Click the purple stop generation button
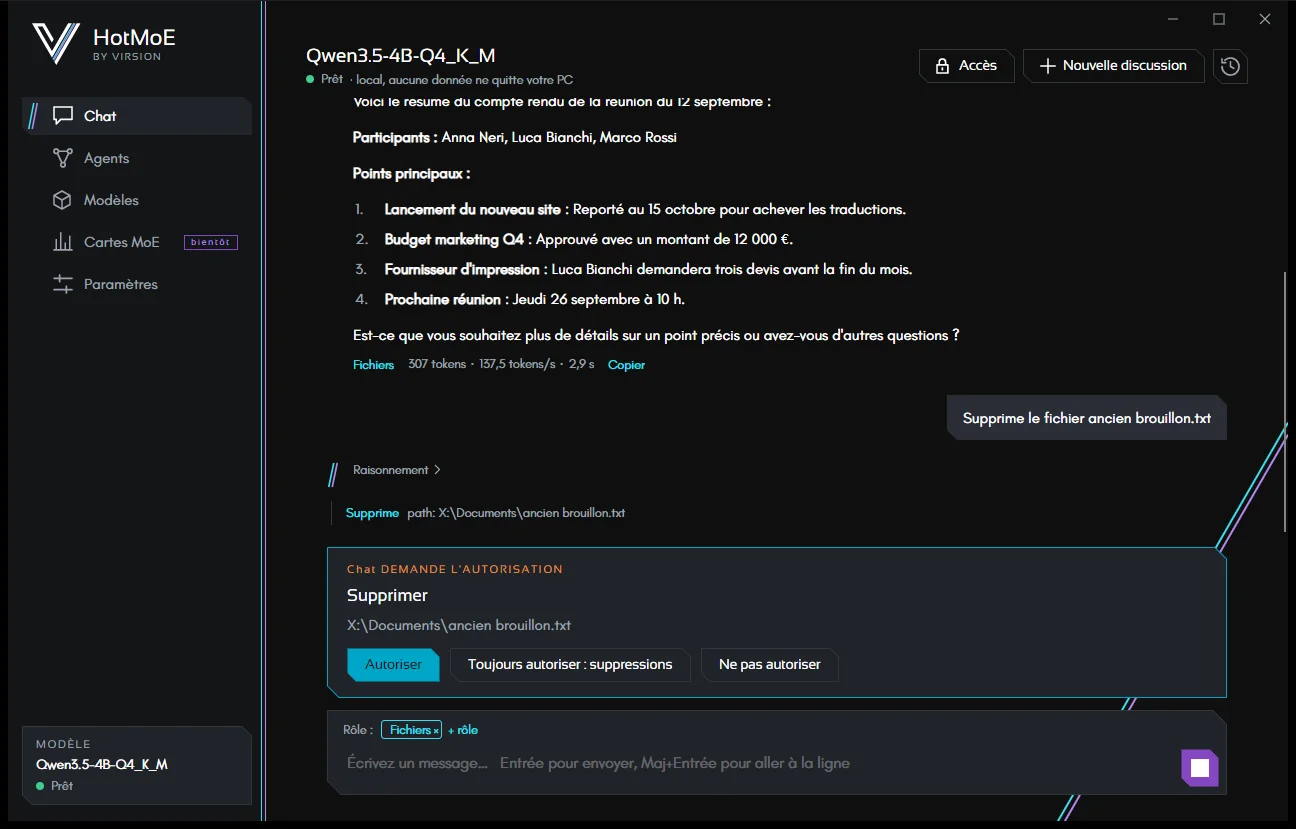 click(x=1200, y=768)
